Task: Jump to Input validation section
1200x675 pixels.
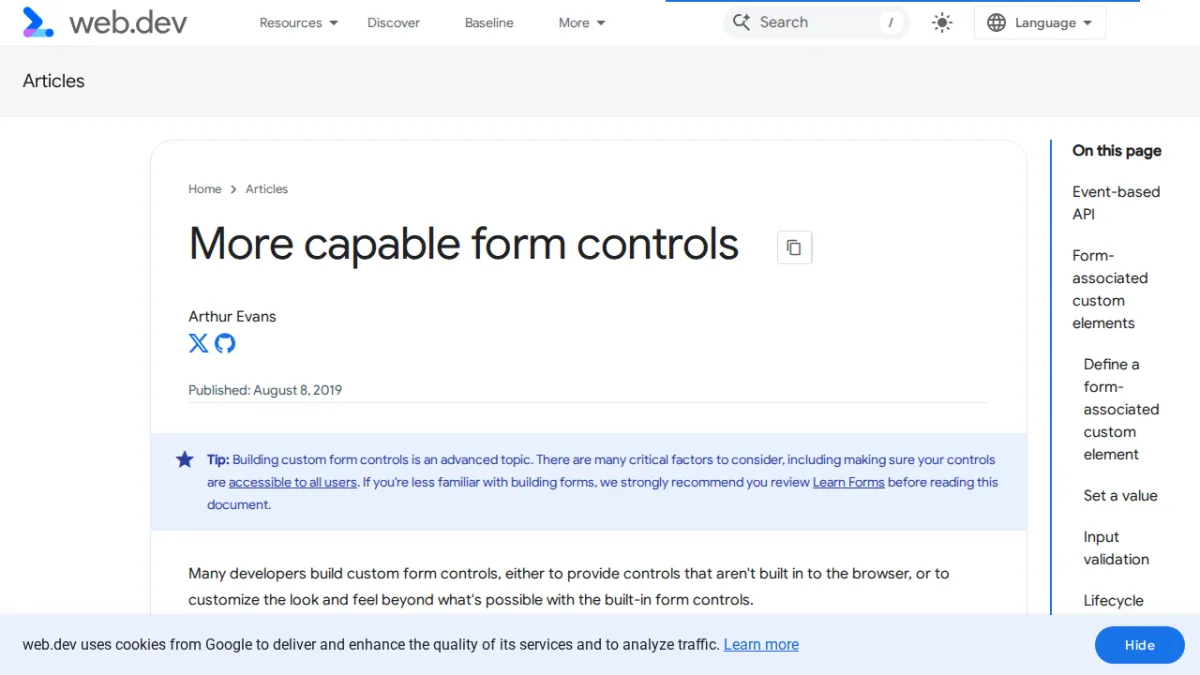Action: click(1116, 548)
